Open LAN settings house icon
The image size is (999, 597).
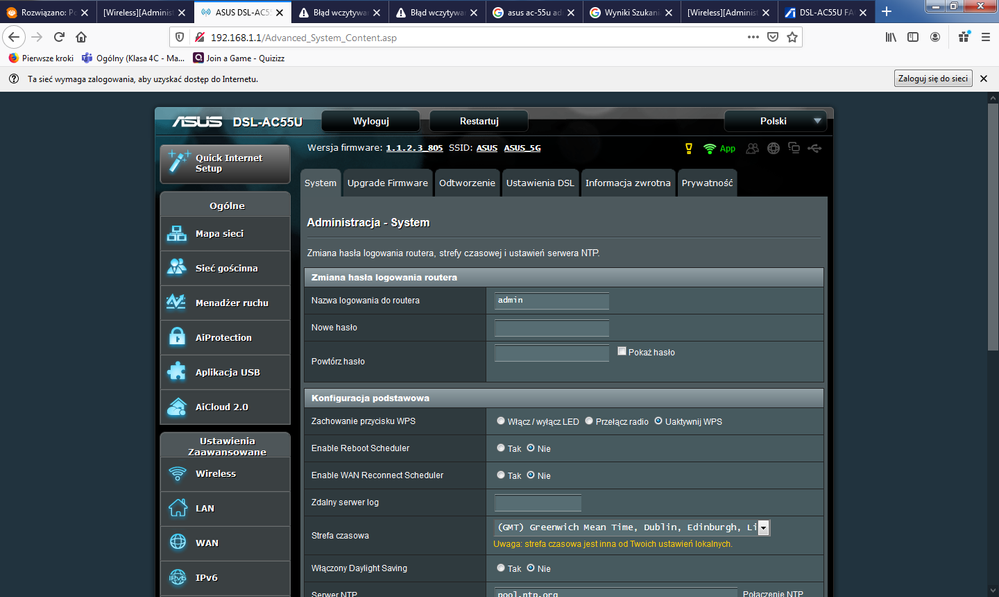[x=225, y=508]
